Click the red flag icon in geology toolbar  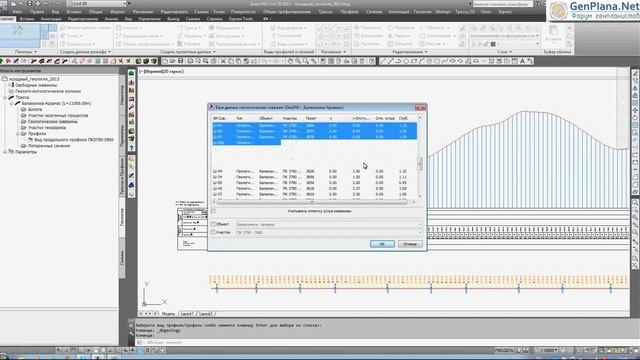(8, 61)
